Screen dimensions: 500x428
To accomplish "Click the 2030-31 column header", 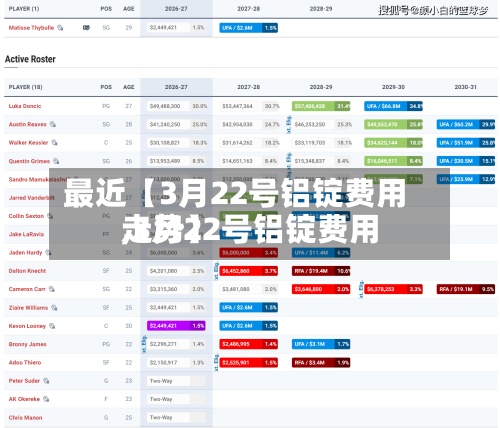I will tap(466, 87).
